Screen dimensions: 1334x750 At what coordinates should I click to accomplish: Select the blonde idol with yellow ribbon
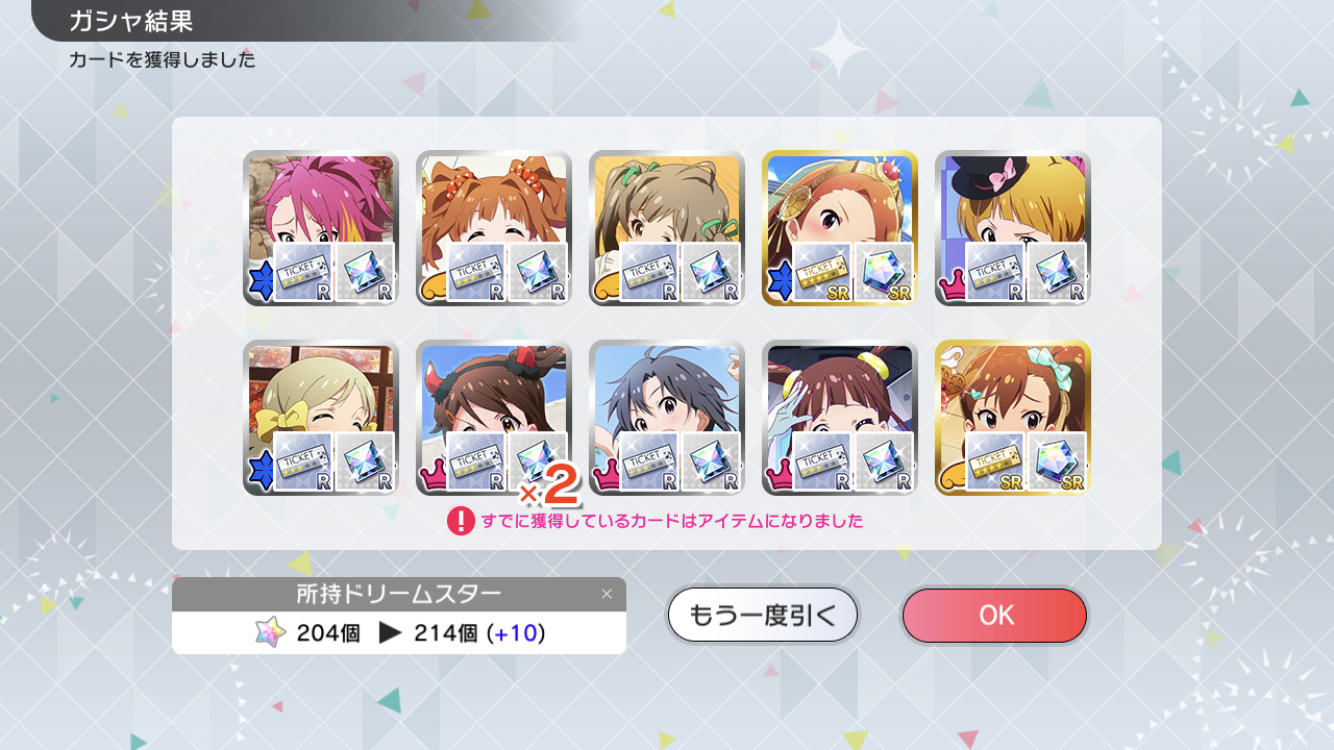321,417
